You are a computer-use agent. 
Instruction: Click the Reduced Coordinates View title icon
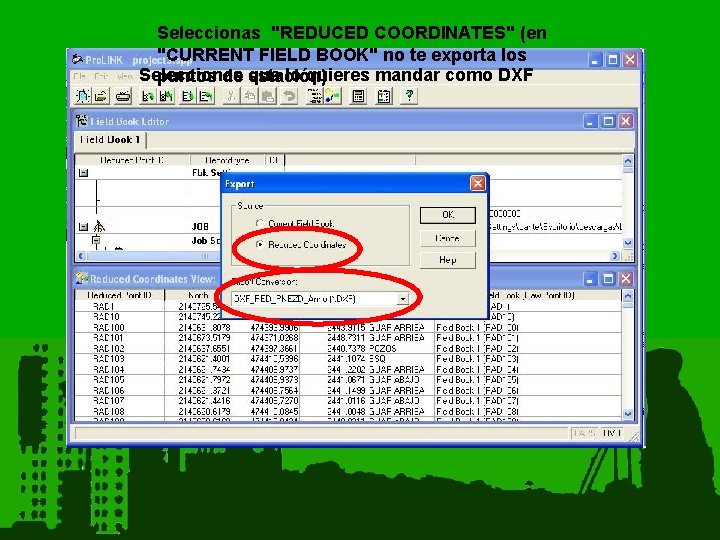coord(82,278)
